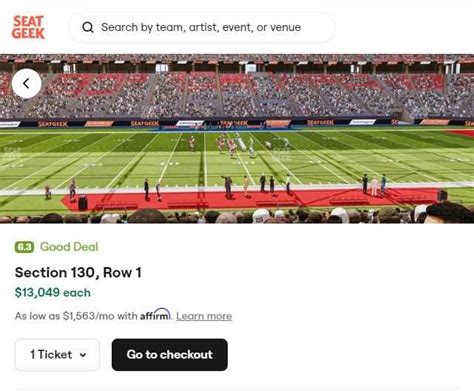Click the As low as $1,563/mo text

click(76, 316)
